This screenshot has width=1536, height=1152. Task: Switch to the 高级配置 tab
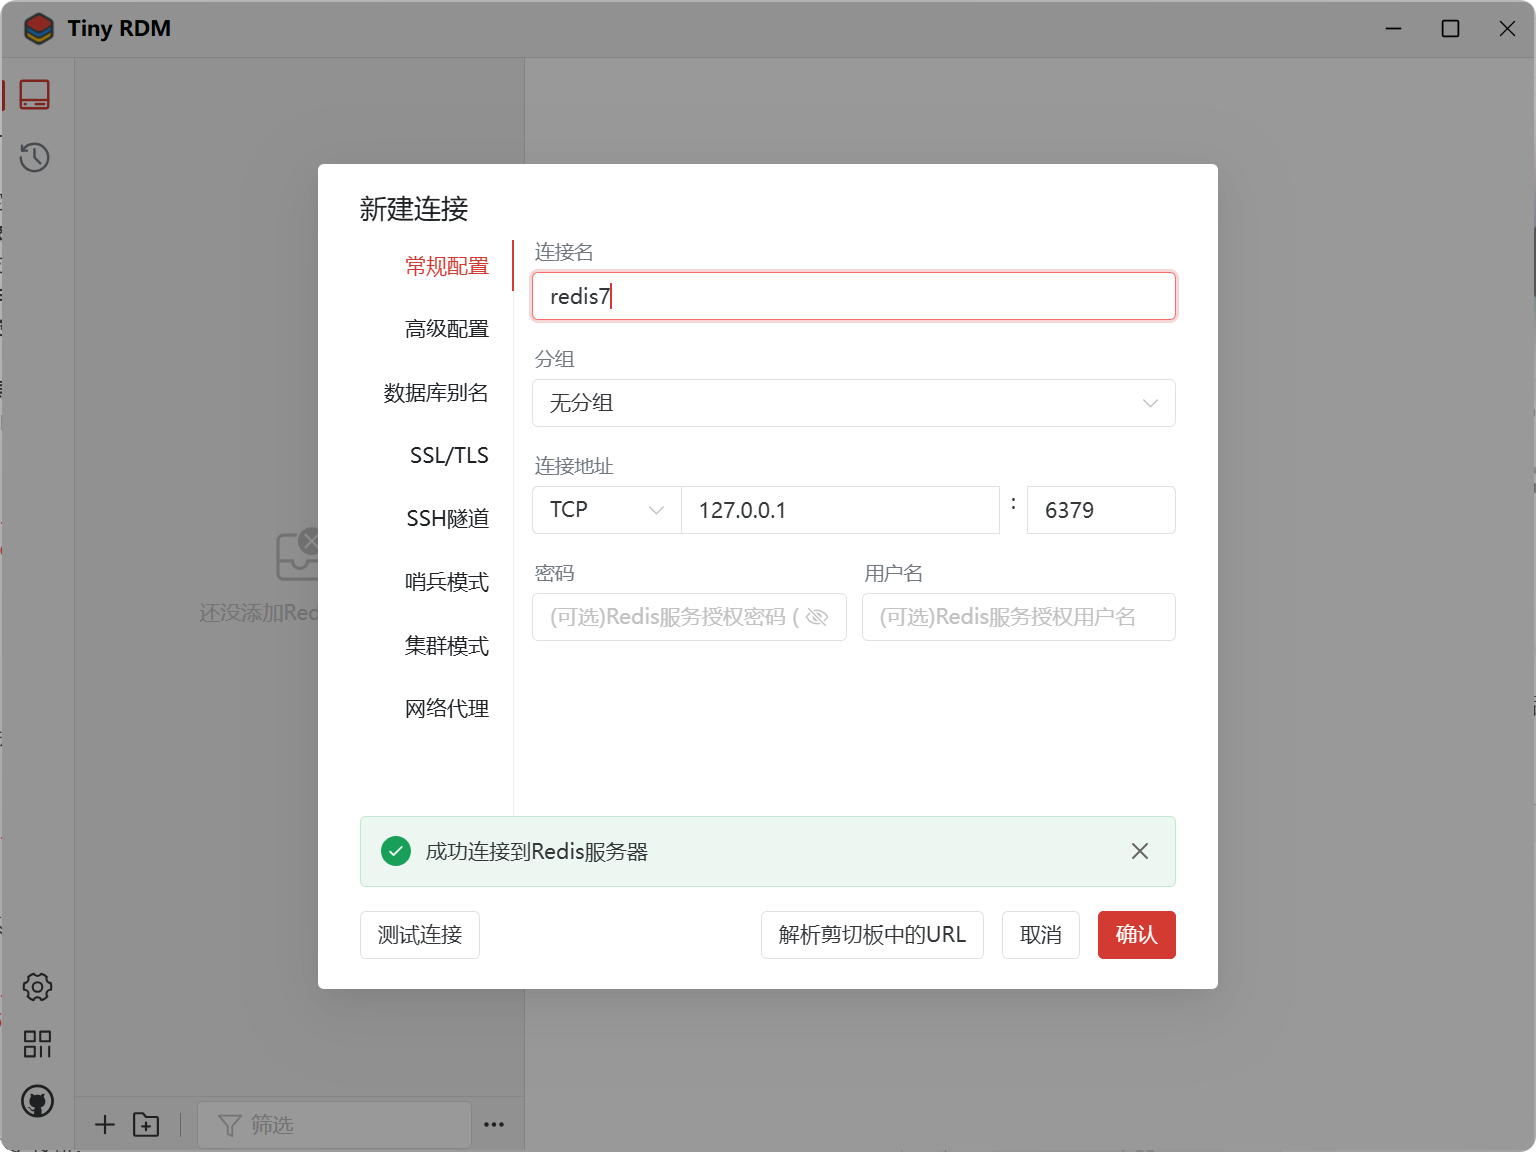(447, 329)
